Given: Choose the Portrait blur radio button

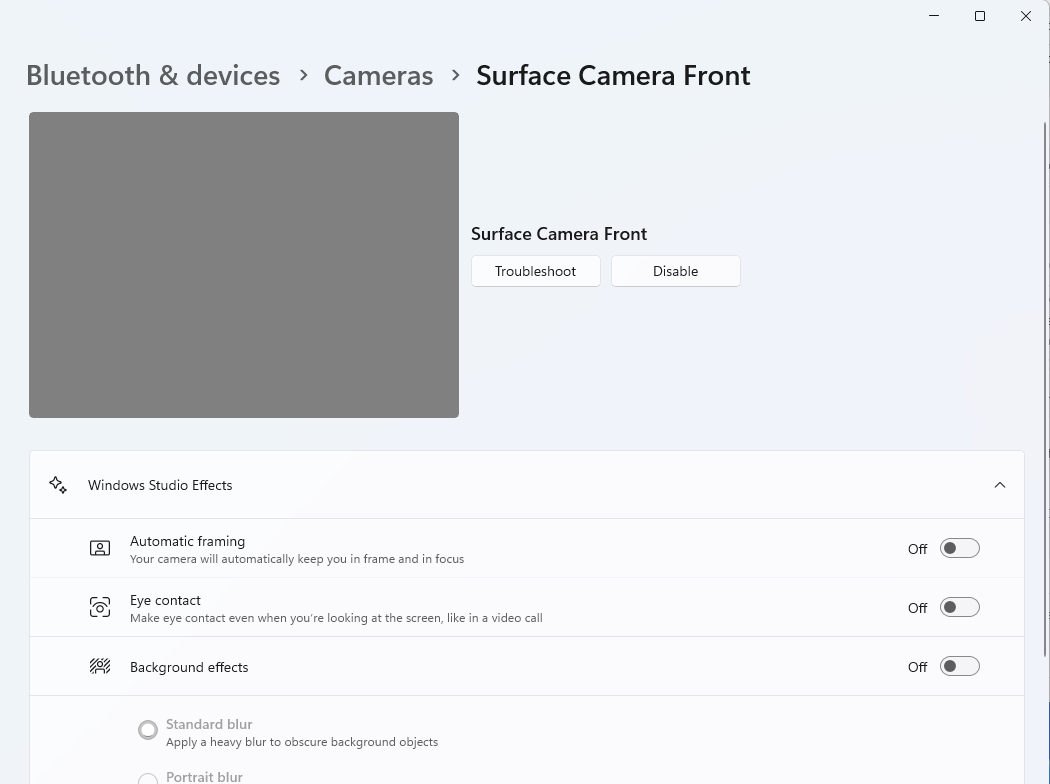Looking at the screenshot, I should (x=148, y=778).
